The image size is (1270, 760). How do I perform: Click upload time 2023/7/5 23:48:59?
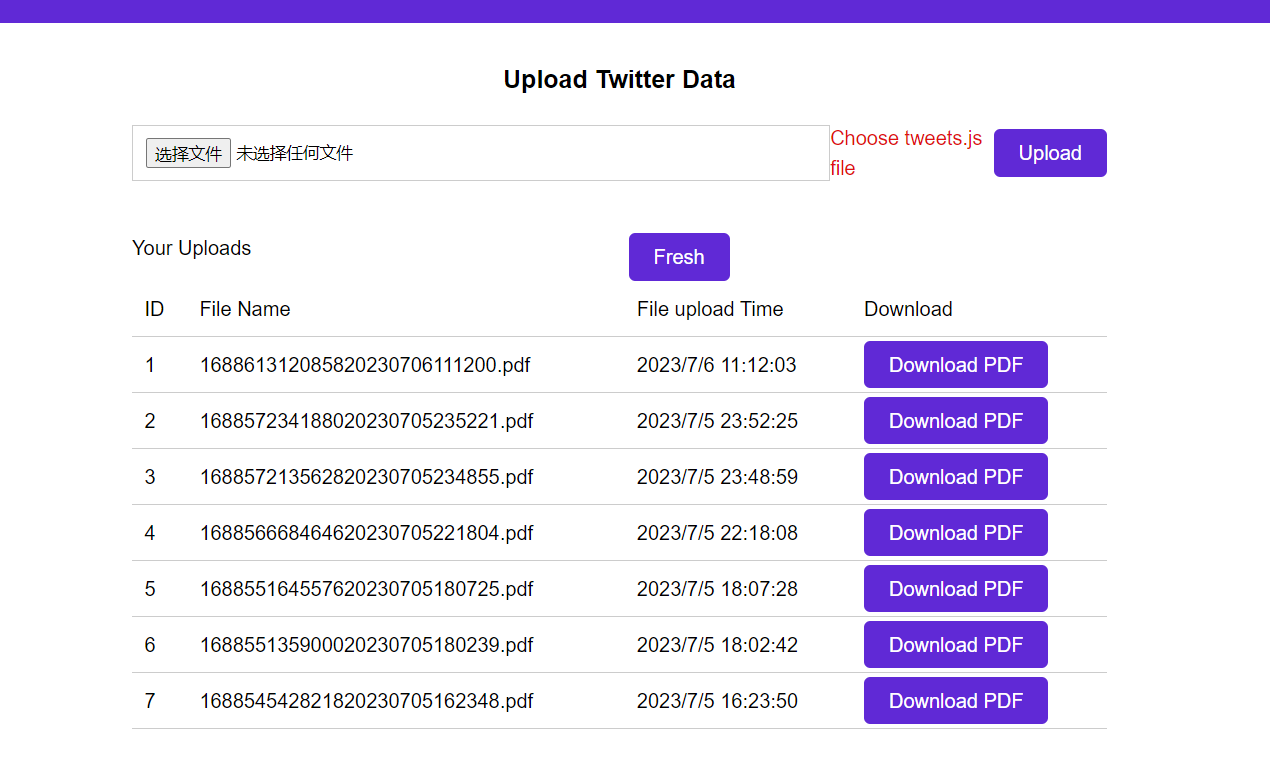(x=718, y=477)
